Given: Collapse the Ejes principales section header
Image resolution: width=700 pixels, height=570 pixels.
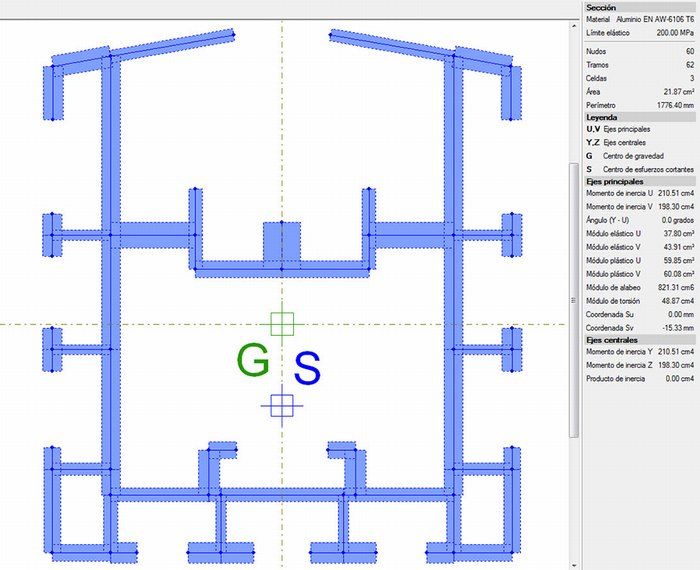Looking at the screenshot, I should click(640, 181).
